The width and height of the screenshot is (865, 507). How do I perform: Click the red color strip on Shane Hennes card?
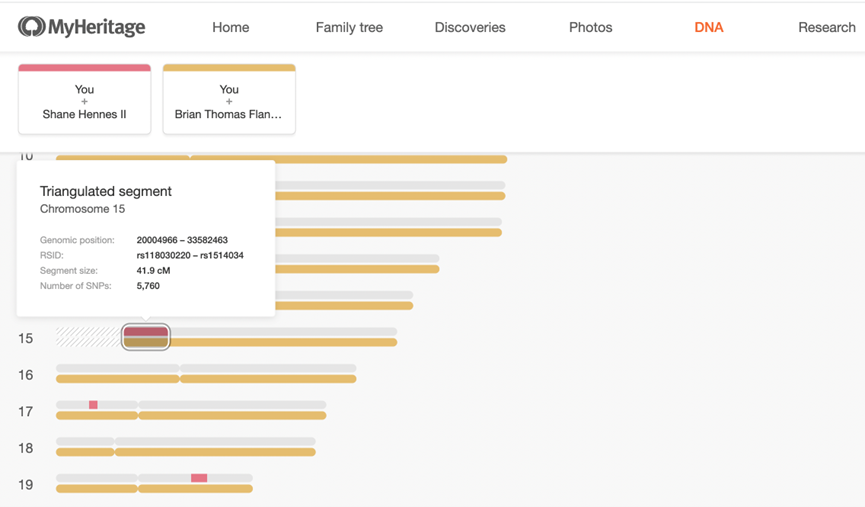pos(84,68)
